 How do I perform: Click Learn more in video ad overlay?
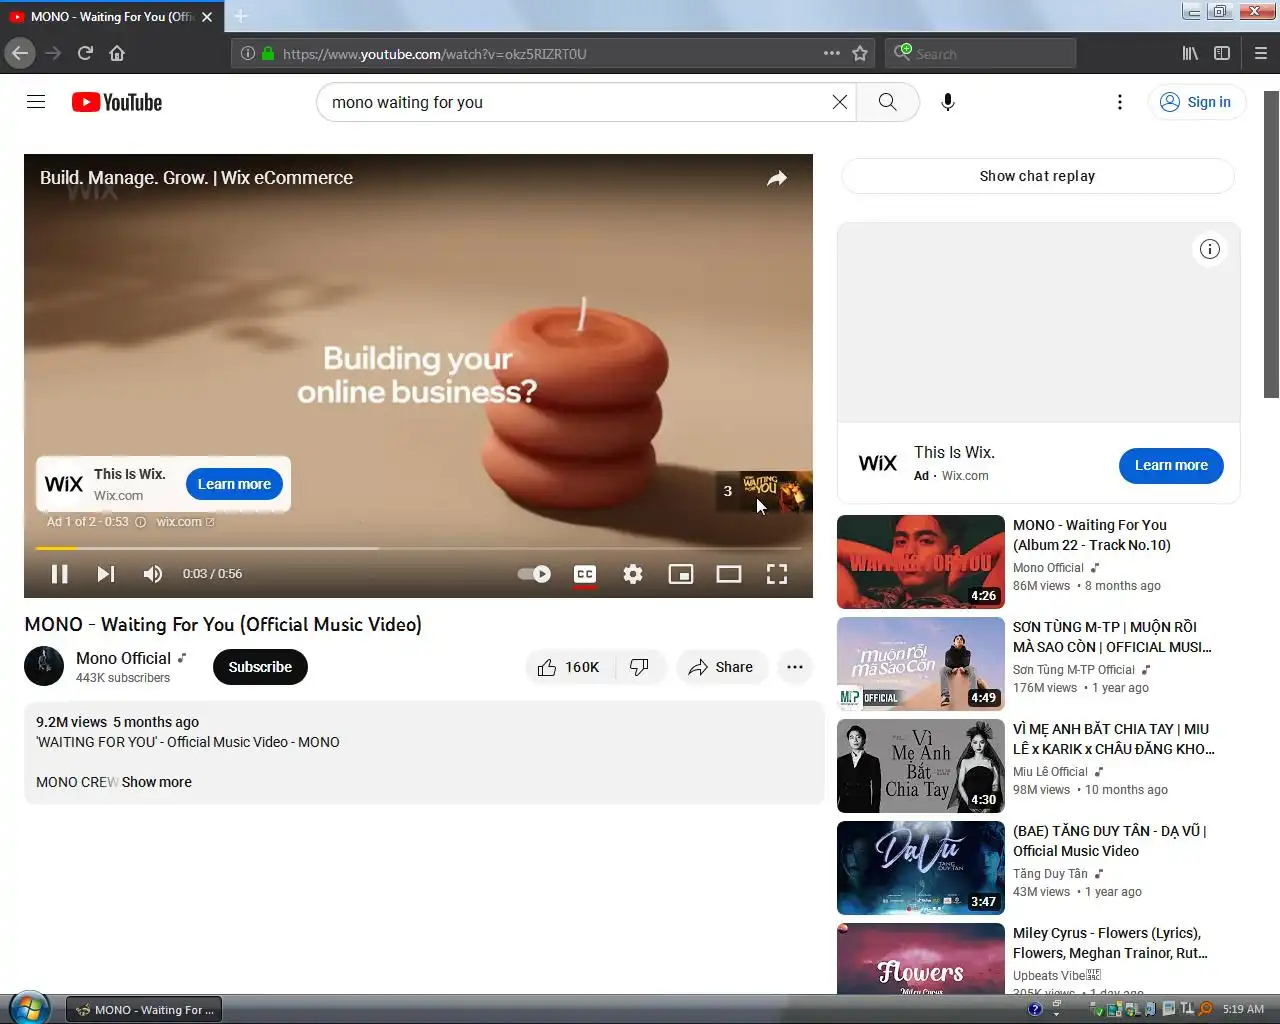(234, 484)
